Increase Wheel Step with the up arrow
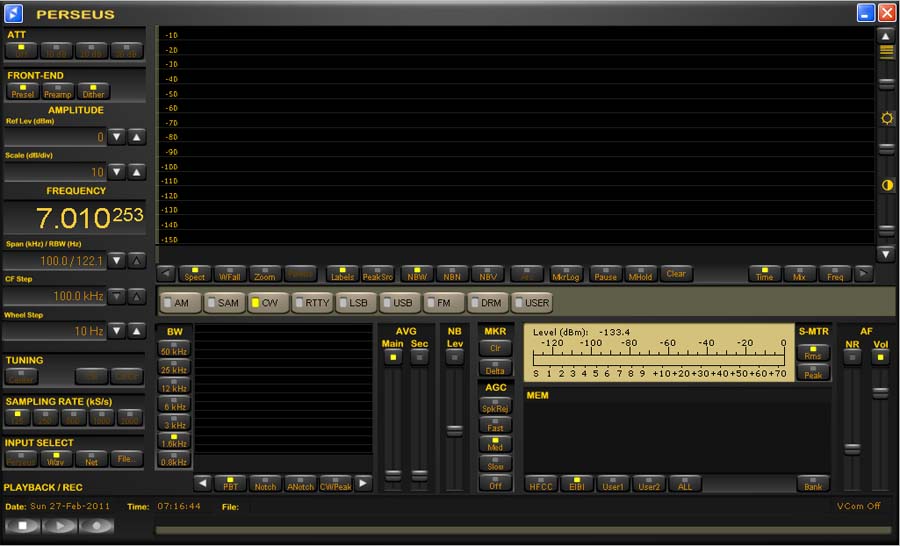900x546 pixels. coord(136,331)
